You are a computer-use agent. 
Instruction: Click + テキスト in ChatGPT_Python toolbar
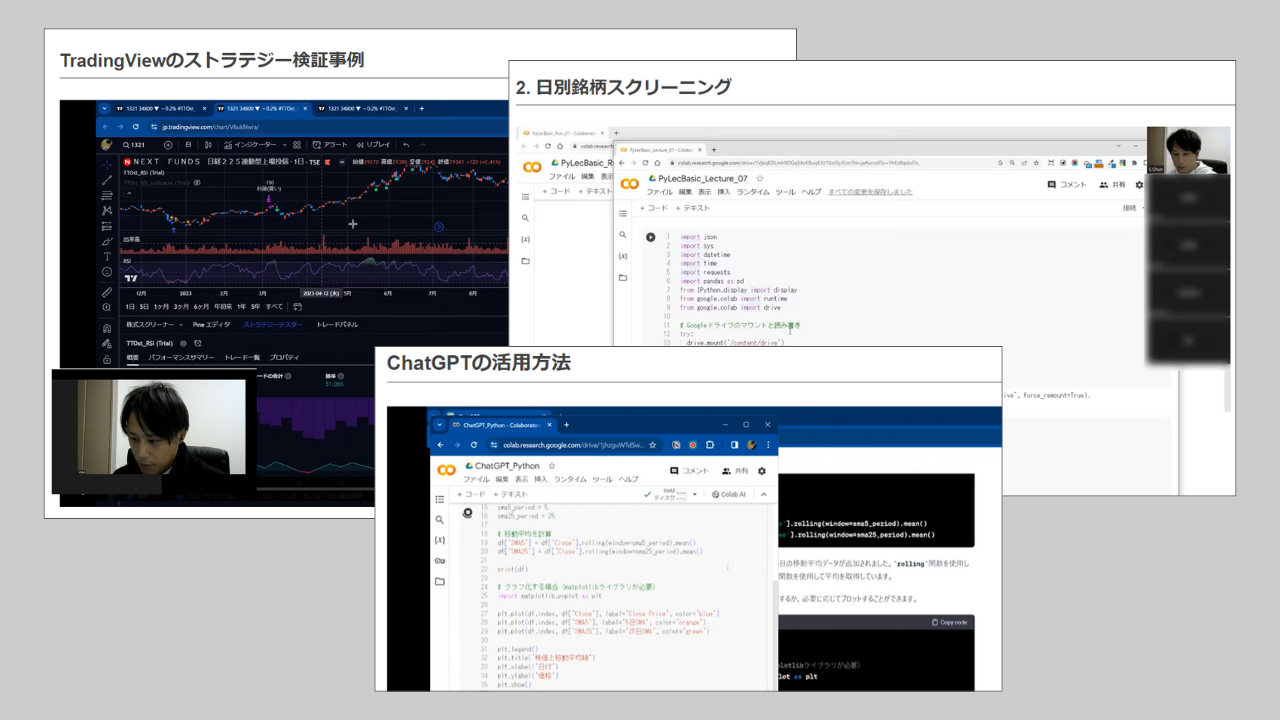(510, 494)
